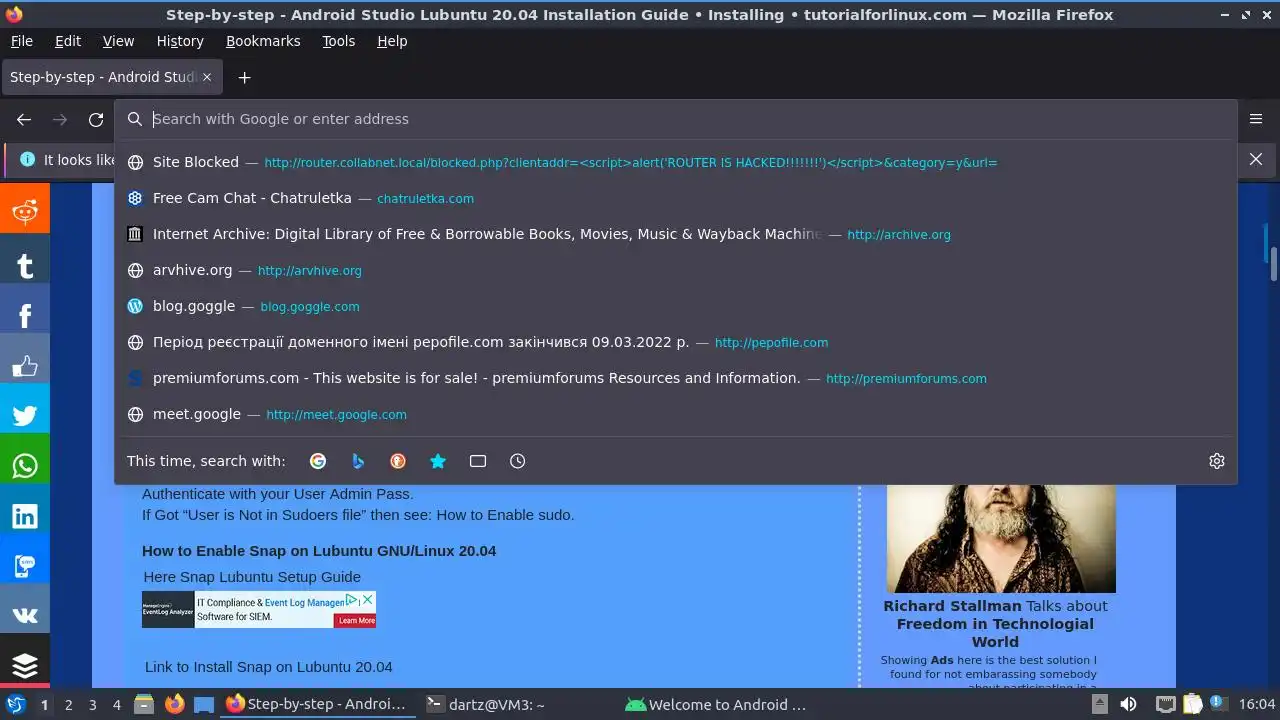
Task: Close the ad banner with X
Action: (368, 600)
